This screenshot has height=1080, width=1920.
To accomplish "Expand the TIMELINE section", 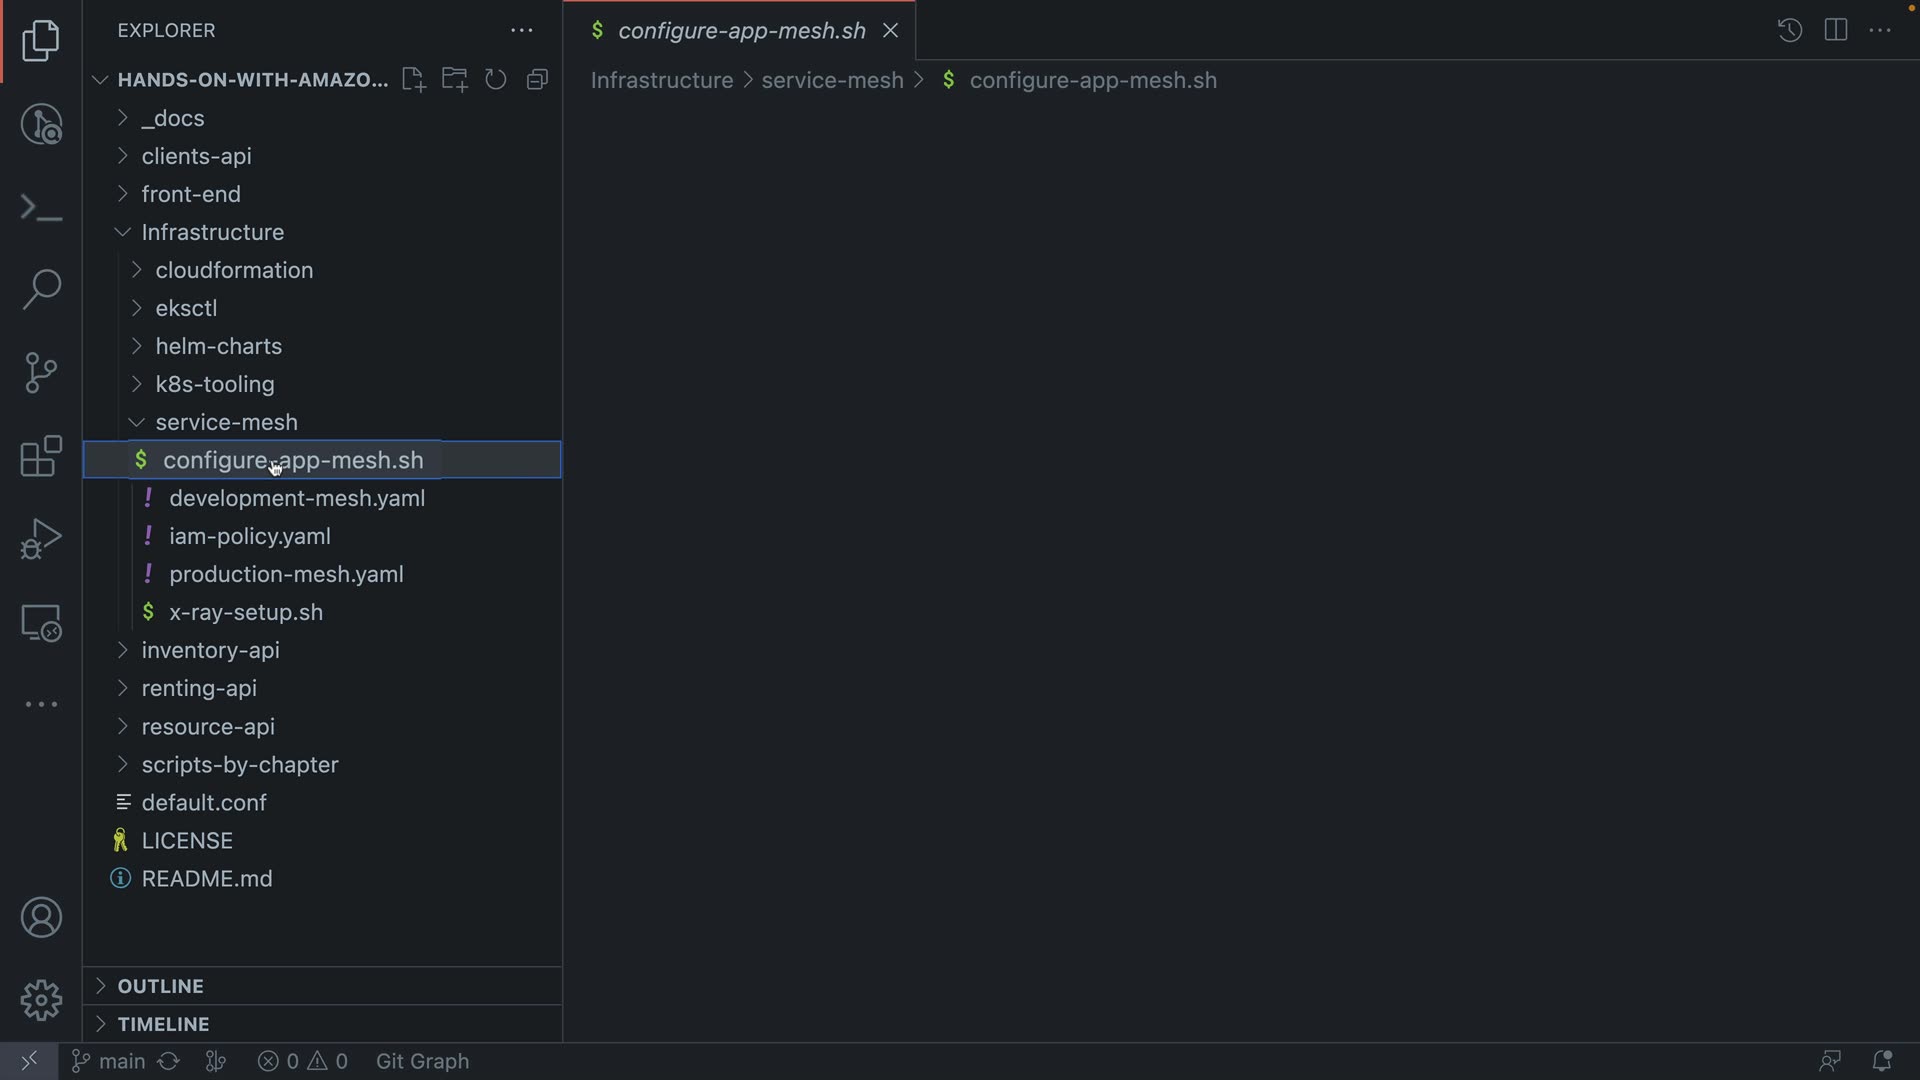I will click(x=163, y=1024).
